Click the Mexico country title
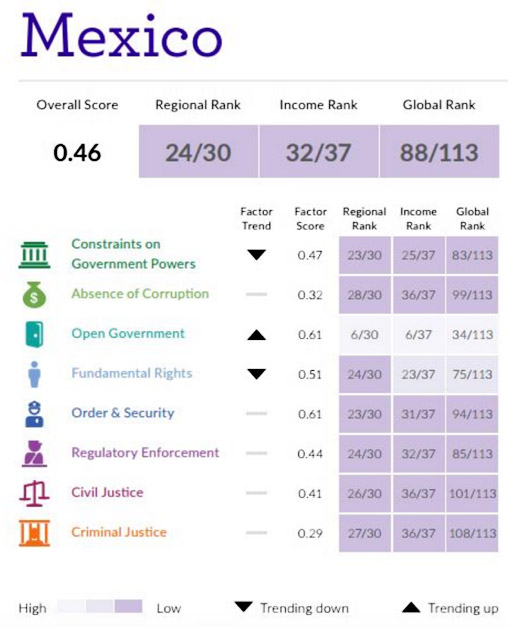 [x=122, y=35]
